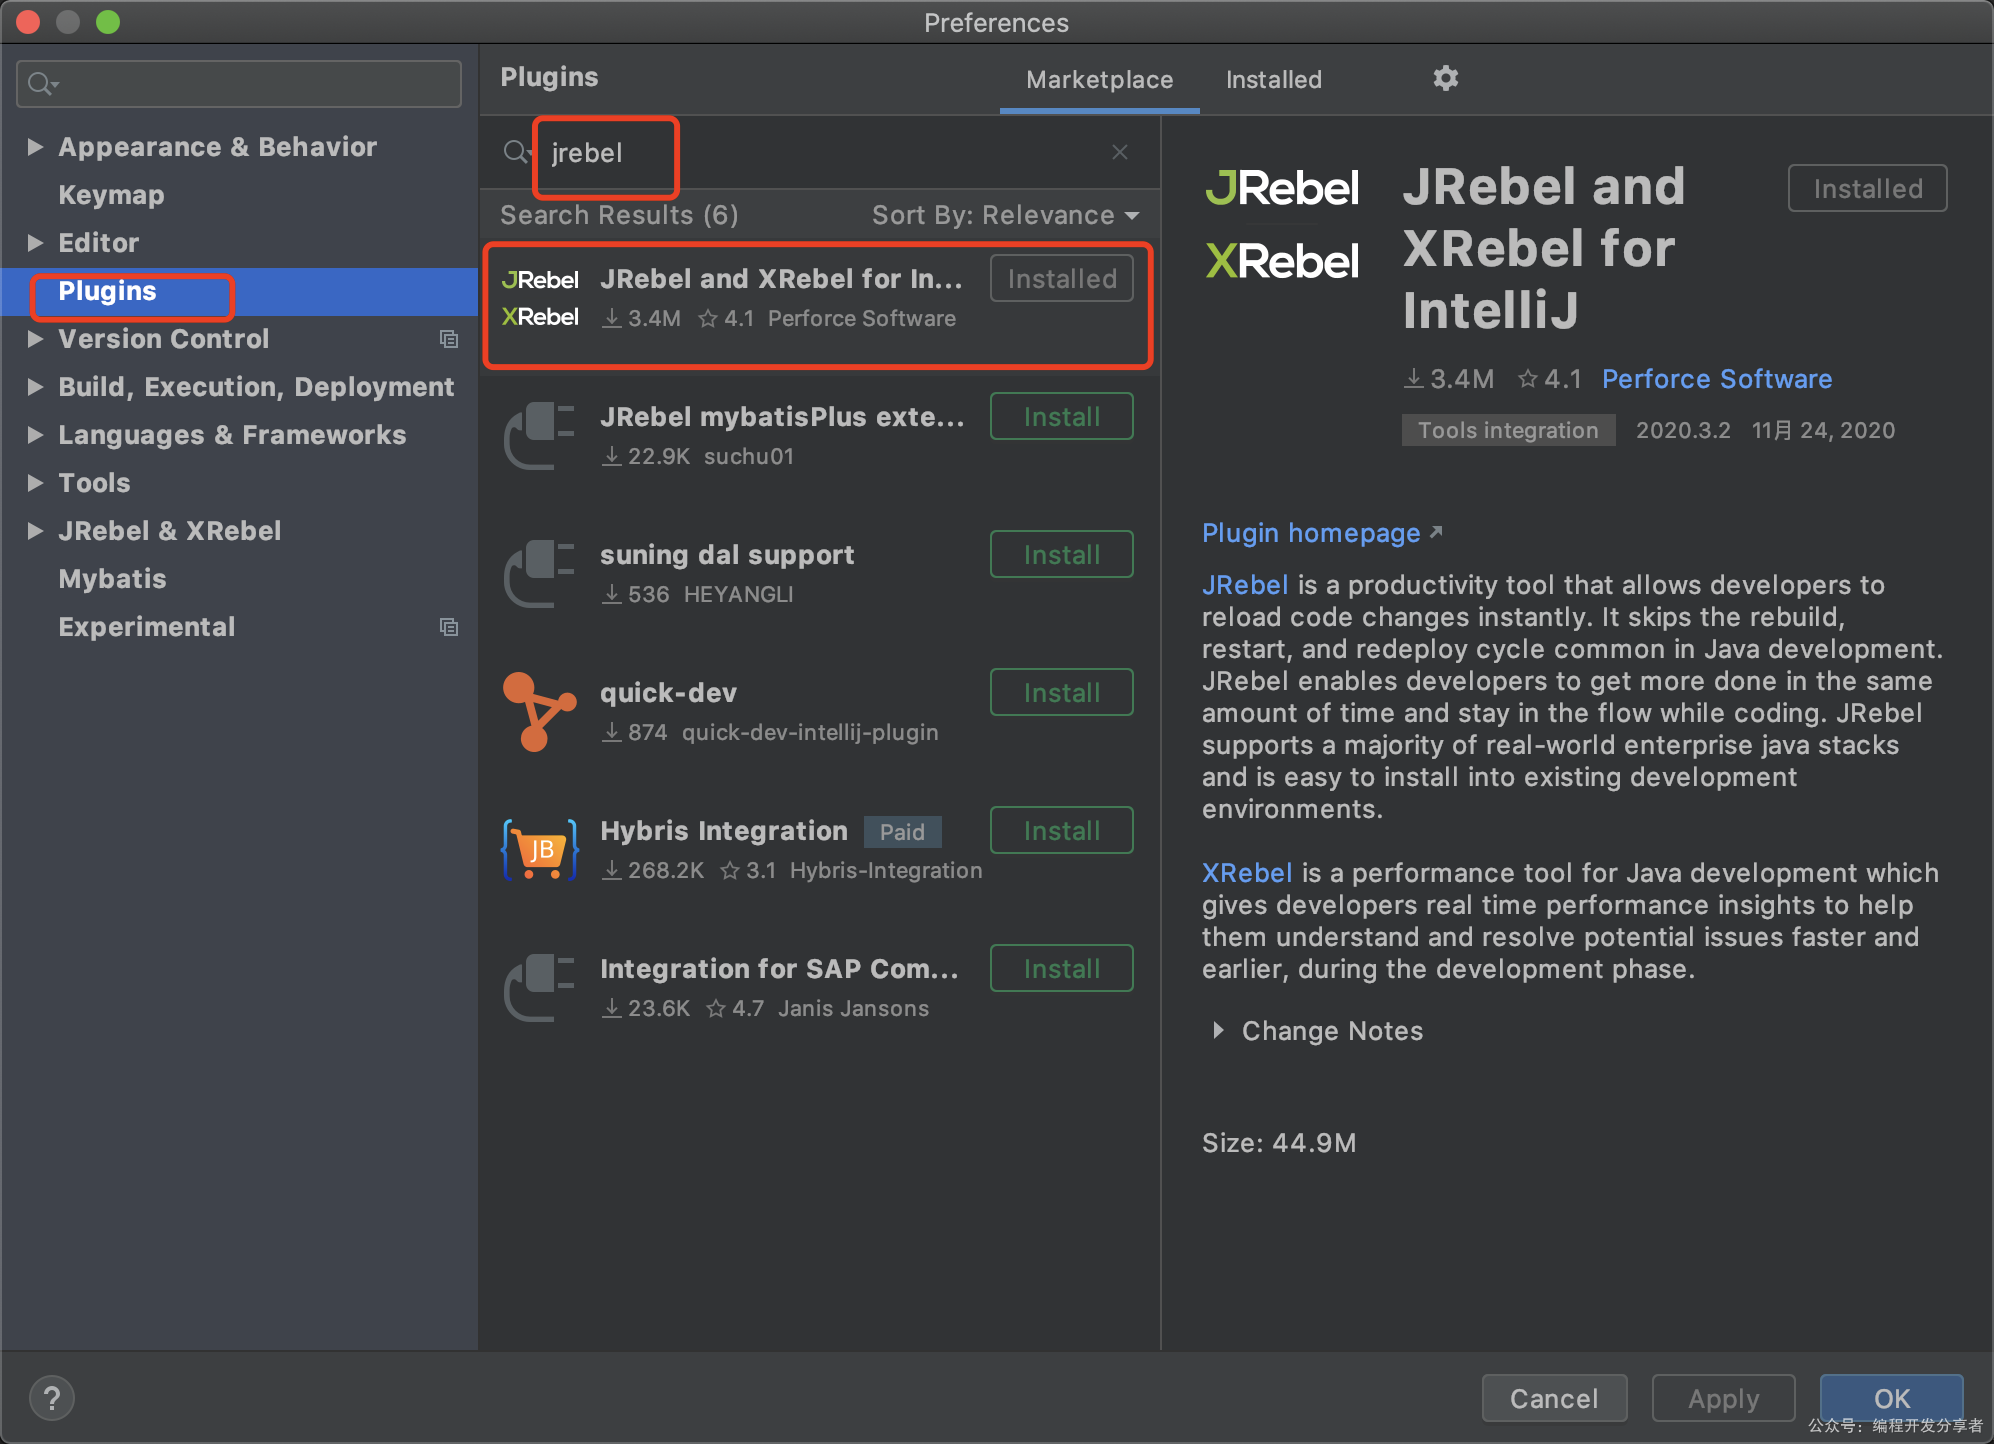
Task: Select JRebel and XRebel result row
Action: click(x=818, y=306)
